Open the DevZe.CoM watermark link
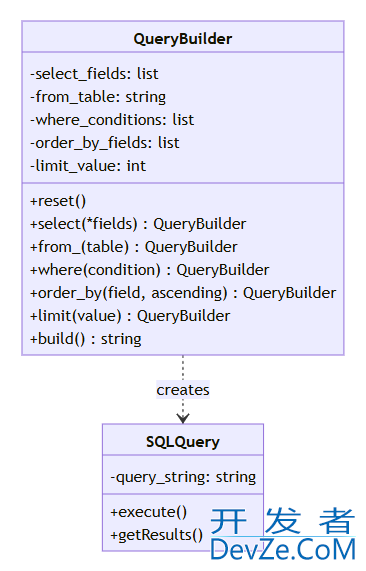Screen dimensions: 366x571 (x=283, y=534)
